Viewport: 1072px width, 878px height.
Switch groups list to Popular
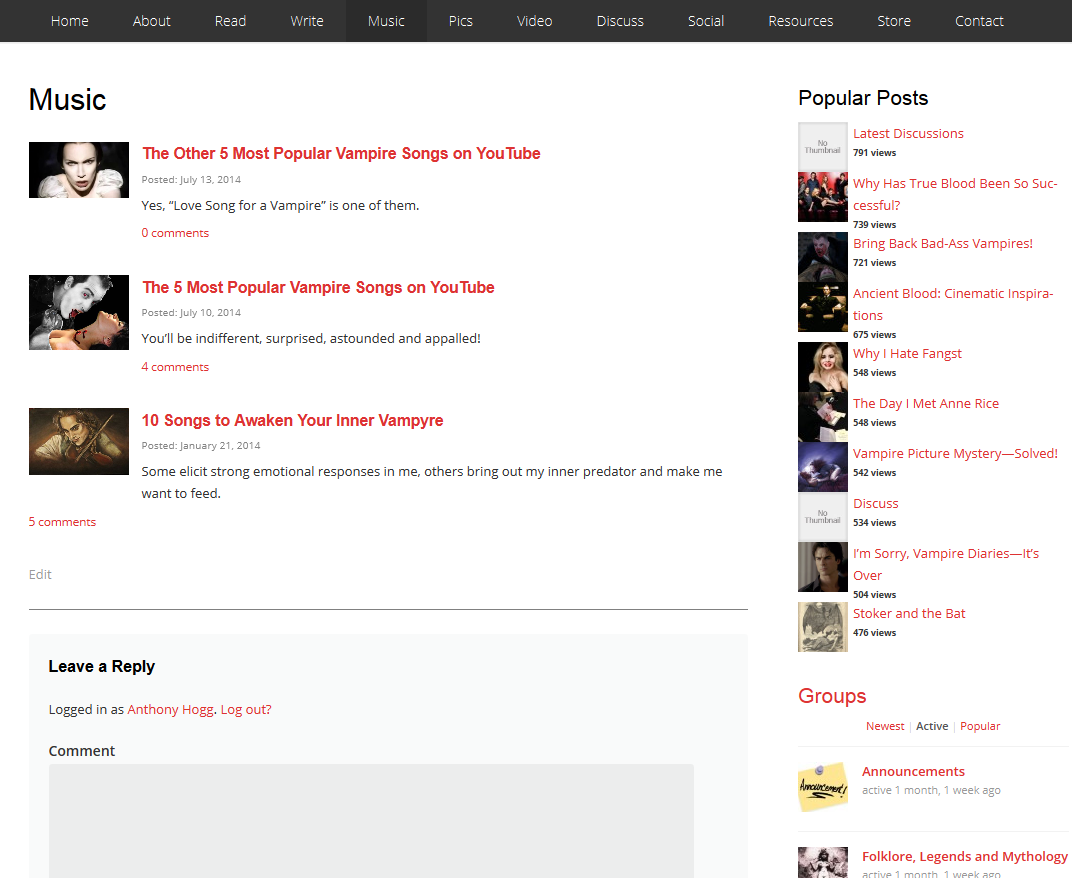point(980,726)
